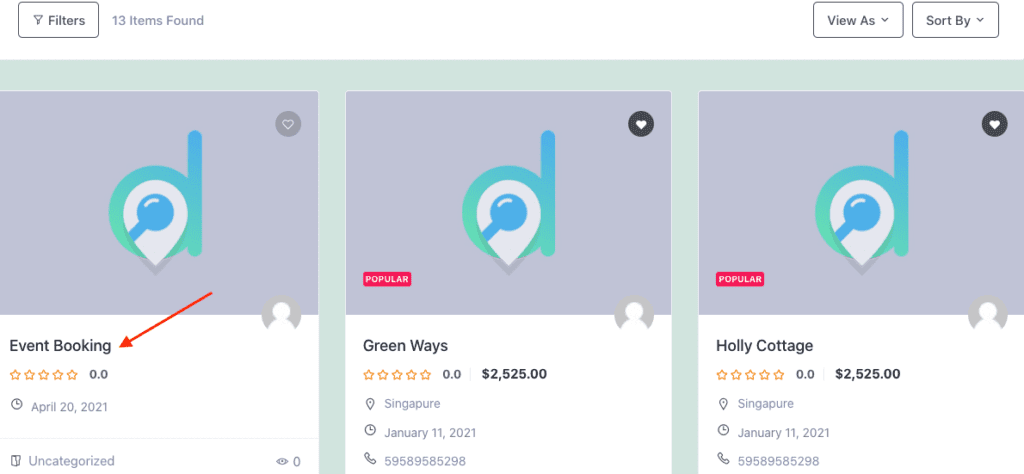Image resolution: width=1024 pixels, height=474 pixels.
Task: Open the Green Ways listing title
Action: 406,345
